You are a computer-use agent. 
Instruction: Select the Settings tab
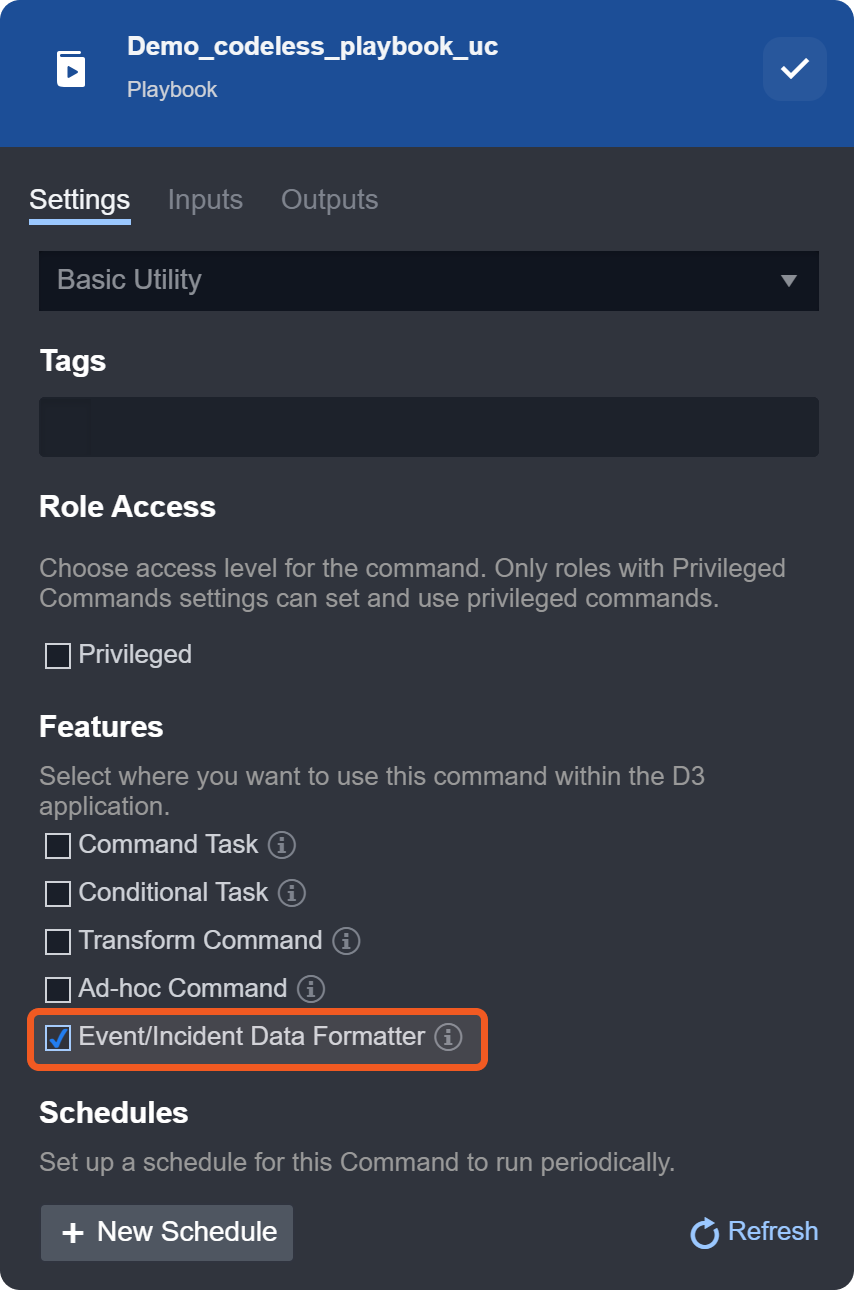[x=80, y=200]
